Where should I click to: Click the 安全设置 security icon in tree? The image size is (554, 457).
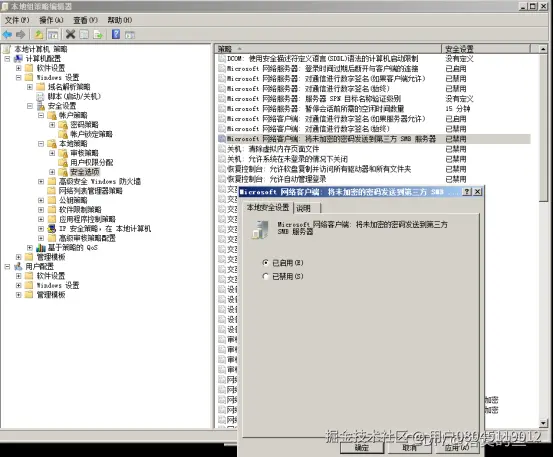tap(41, 106)
